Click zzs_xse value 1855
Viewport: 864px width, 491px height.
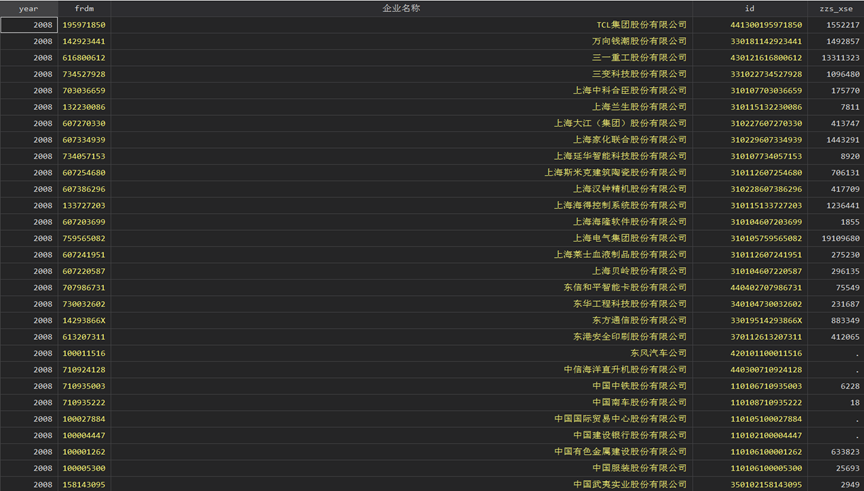(850, 222)
